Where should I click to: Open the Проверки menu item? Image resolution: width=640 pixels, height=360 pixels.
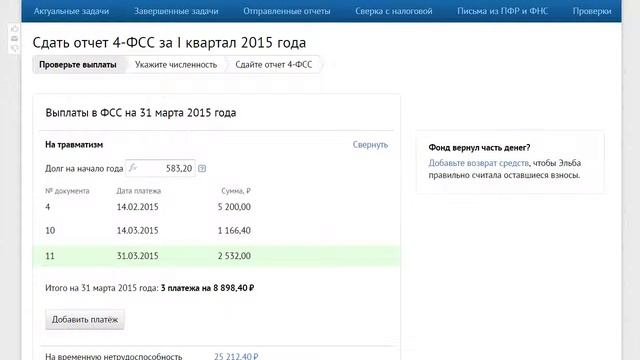(x=592, y=11)
